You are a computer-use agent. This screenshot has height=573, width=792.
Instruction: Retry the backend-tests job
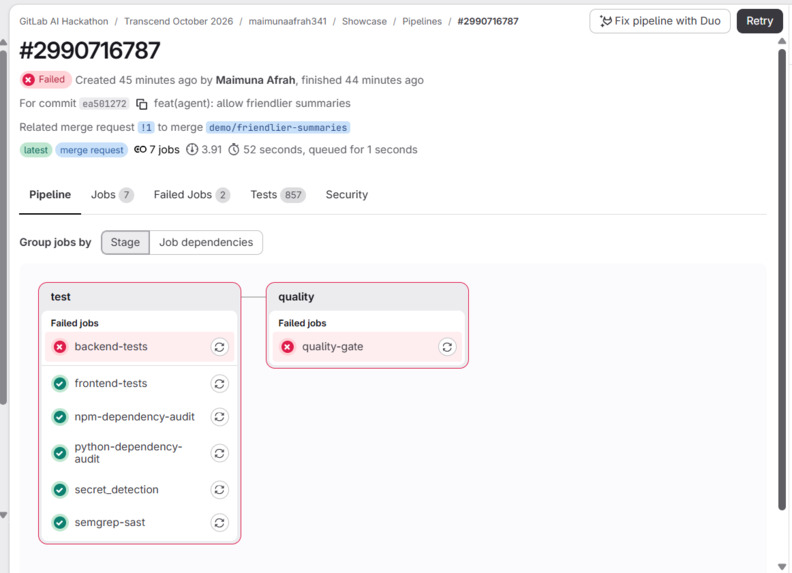219,347
